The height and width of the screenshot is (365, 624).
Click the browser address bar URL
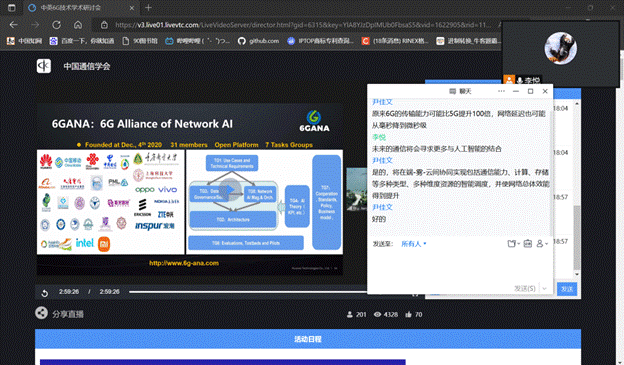(302, 25)
